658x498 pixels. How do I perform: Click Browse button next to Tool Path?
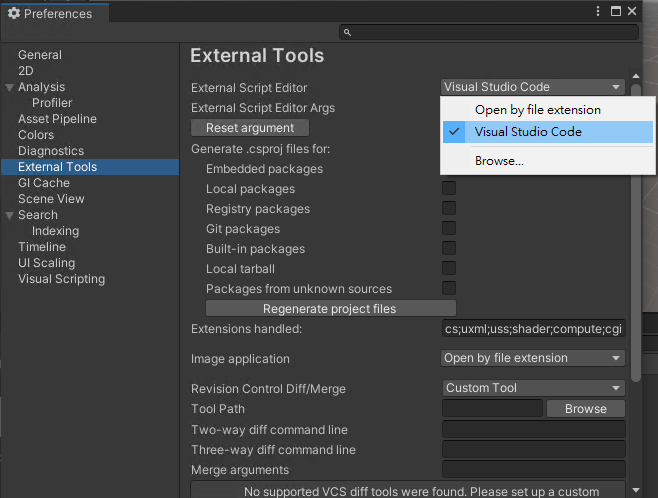(586, 408)
